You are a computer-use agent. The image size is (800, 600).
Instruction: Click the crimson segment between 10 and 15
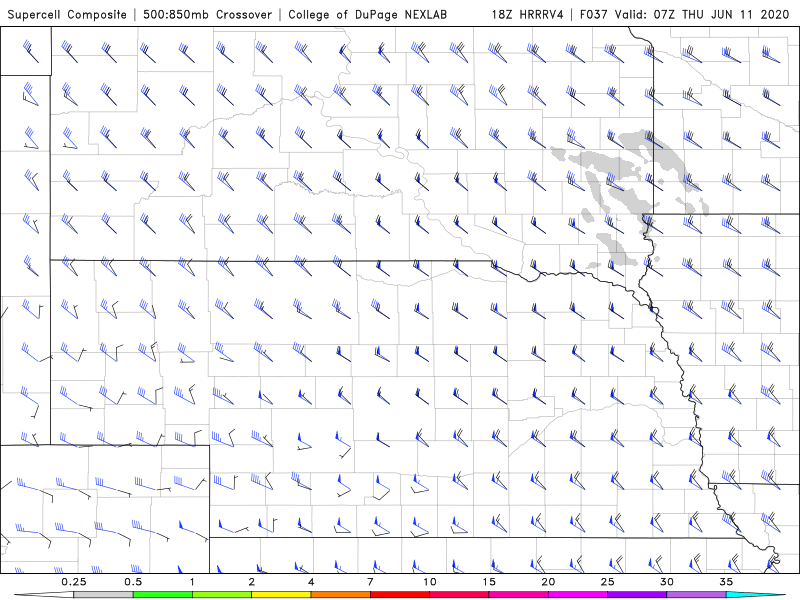tap(459, 595)
